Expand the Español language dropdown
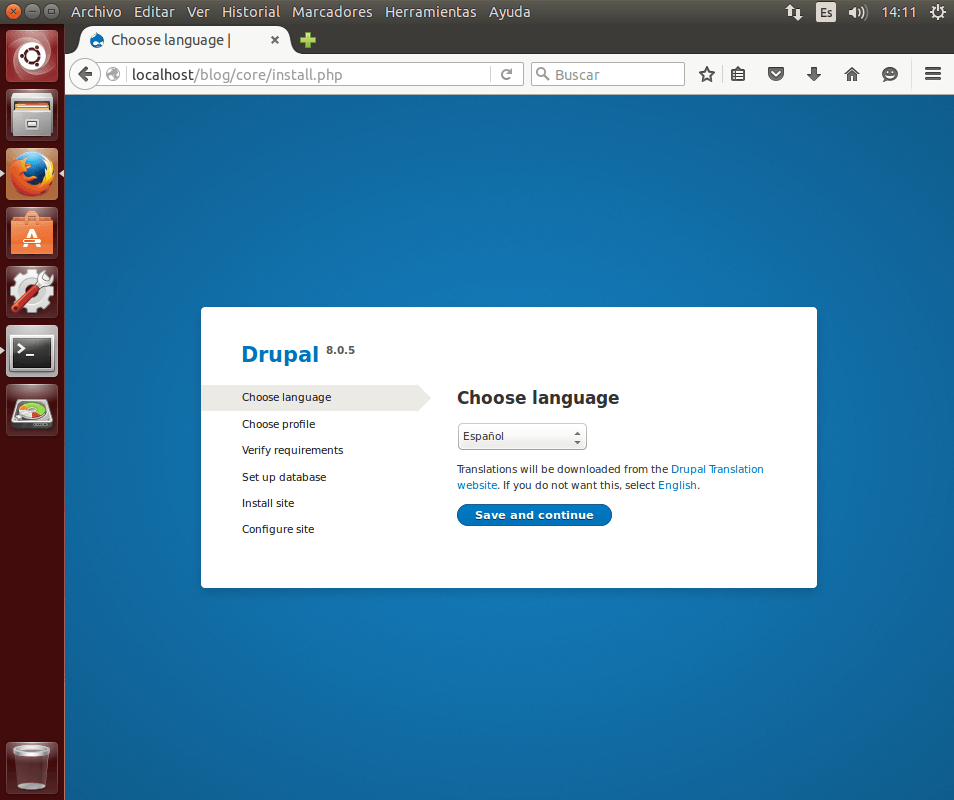The image size is (954, 800). 522,436
